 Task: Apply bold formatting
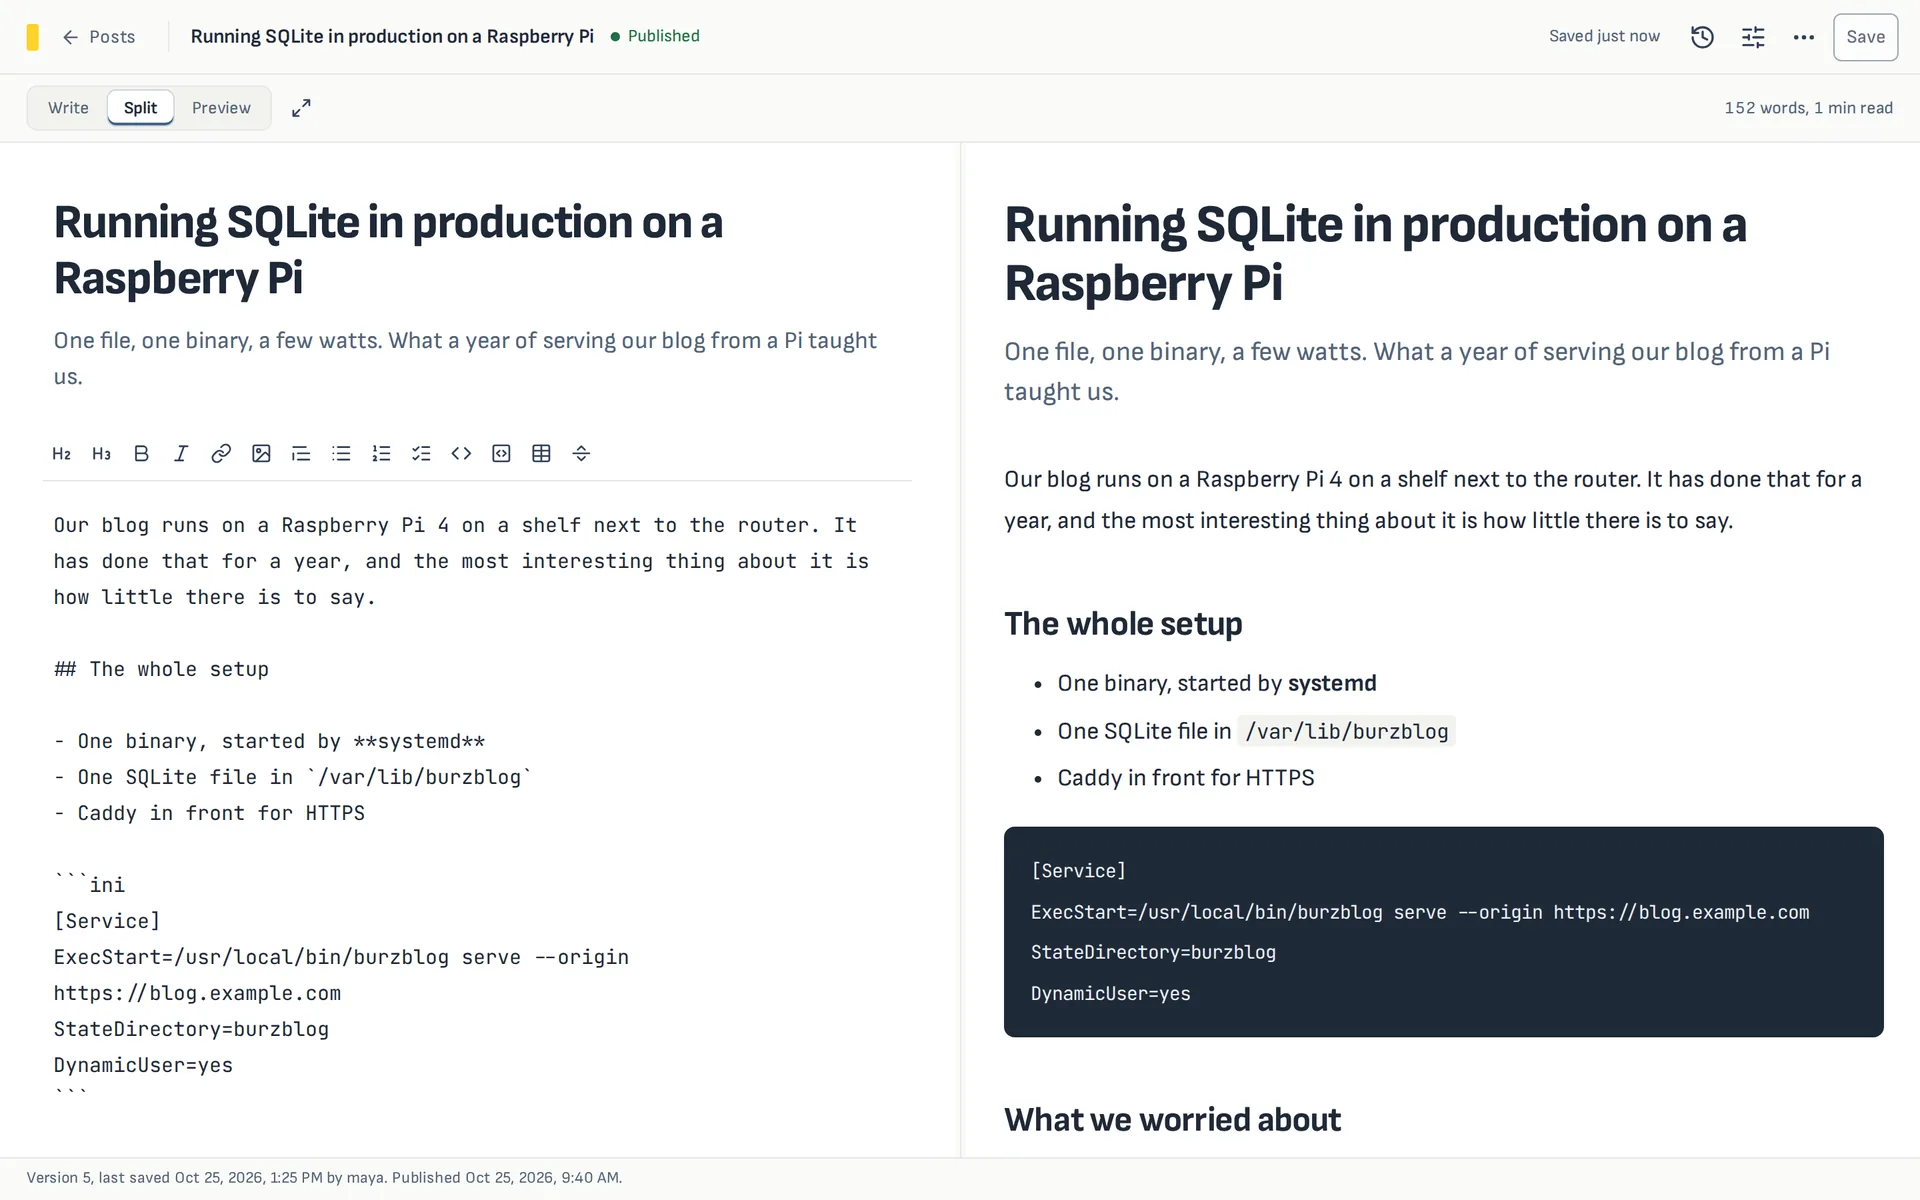point(141,454)
